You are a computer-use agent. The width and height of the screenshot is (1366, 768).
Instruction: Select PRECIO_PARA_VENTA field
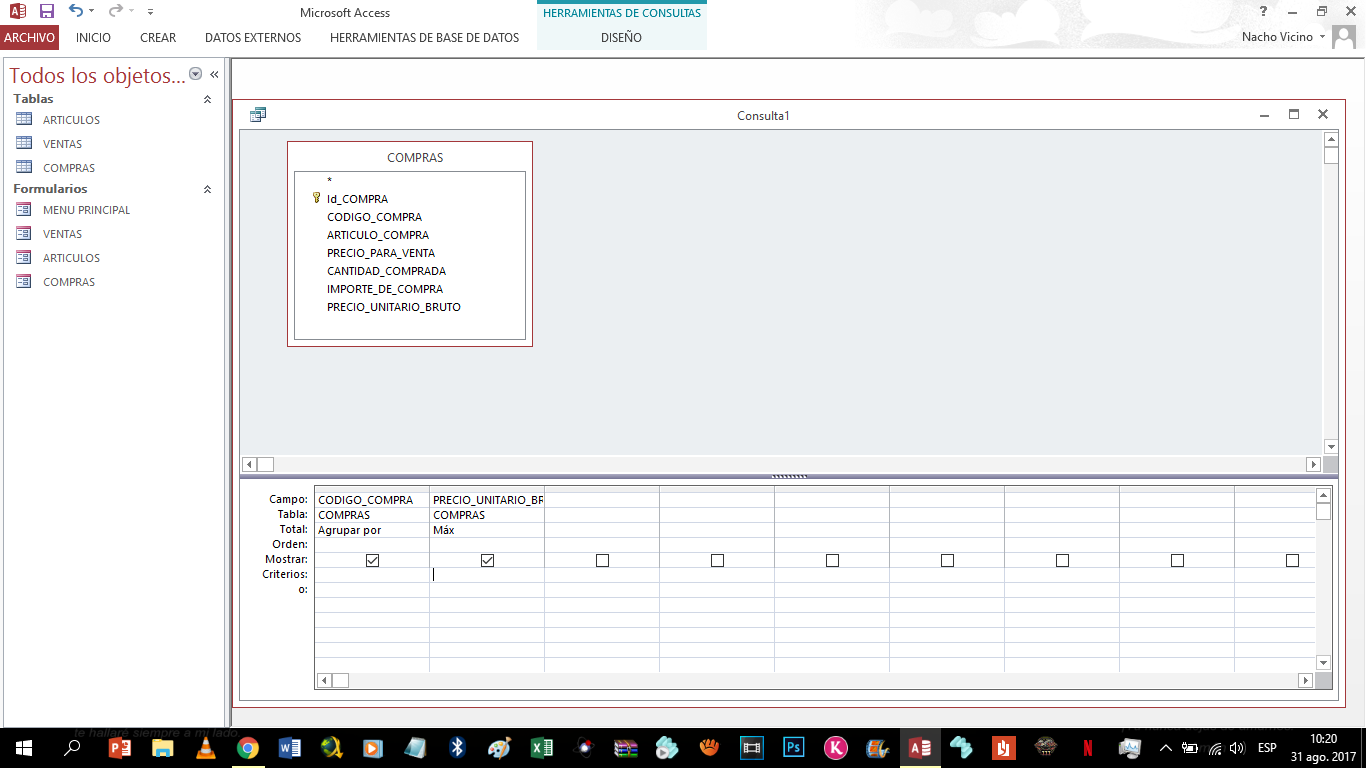(381, 253)
